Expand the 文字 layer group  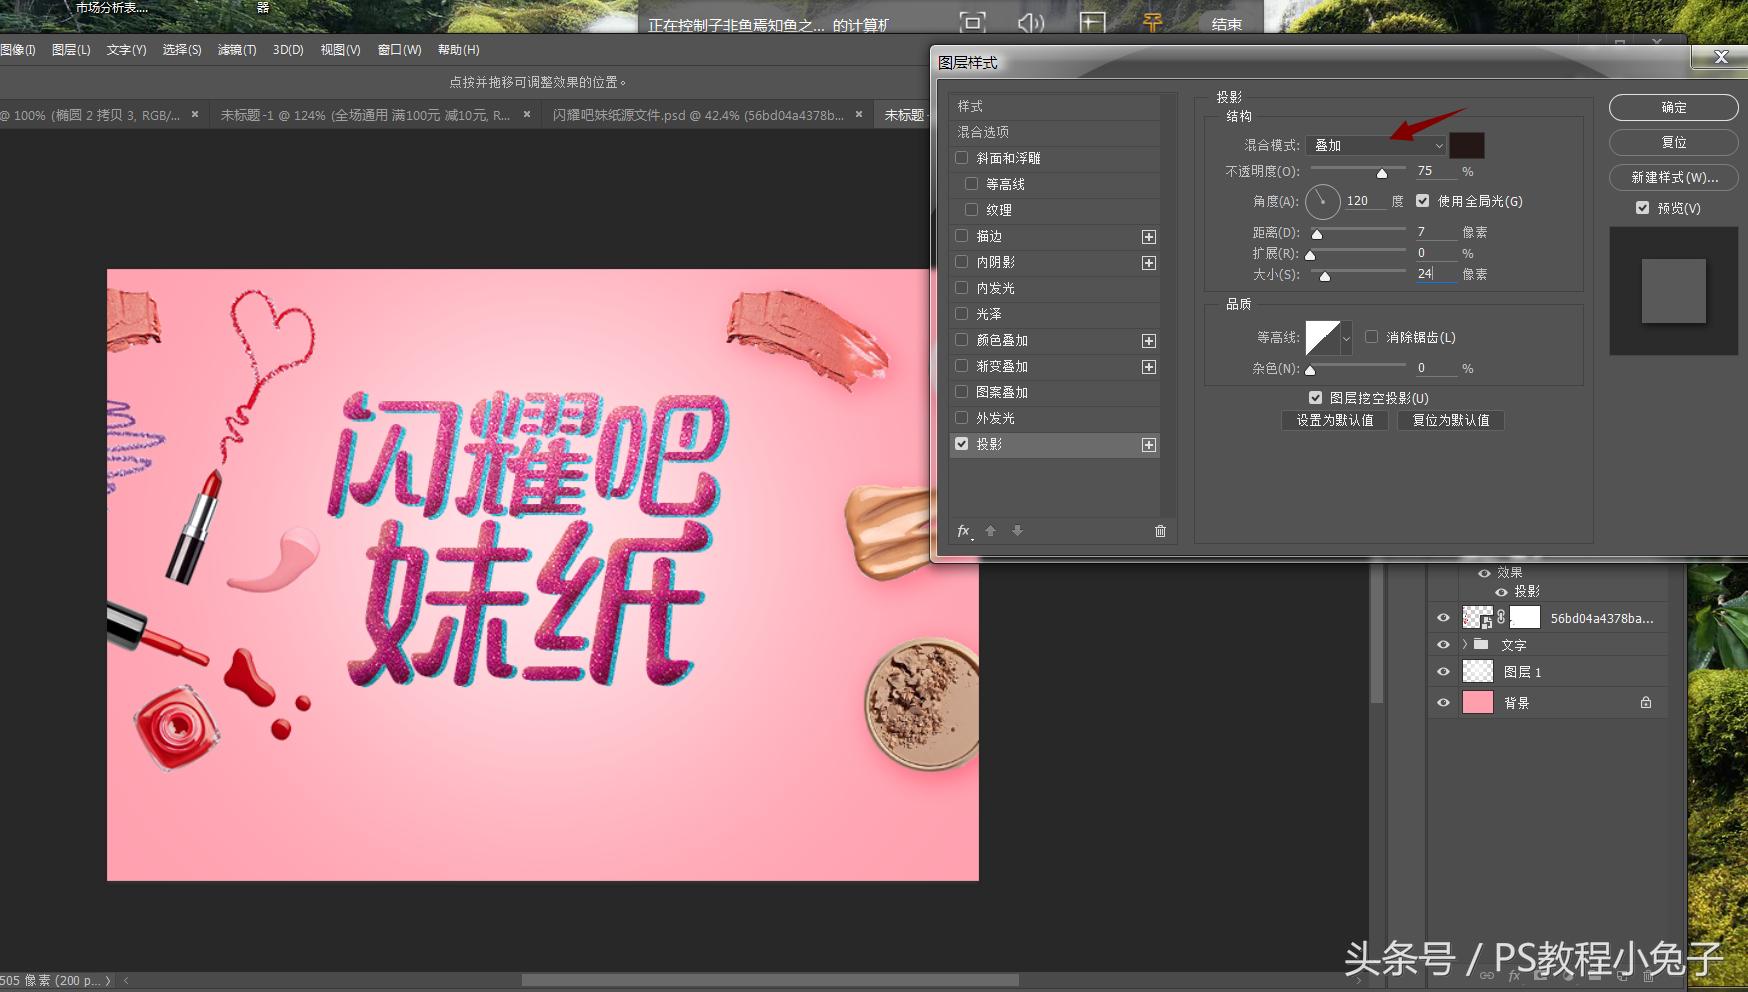pyautogui.click(x=1466, y=644)
